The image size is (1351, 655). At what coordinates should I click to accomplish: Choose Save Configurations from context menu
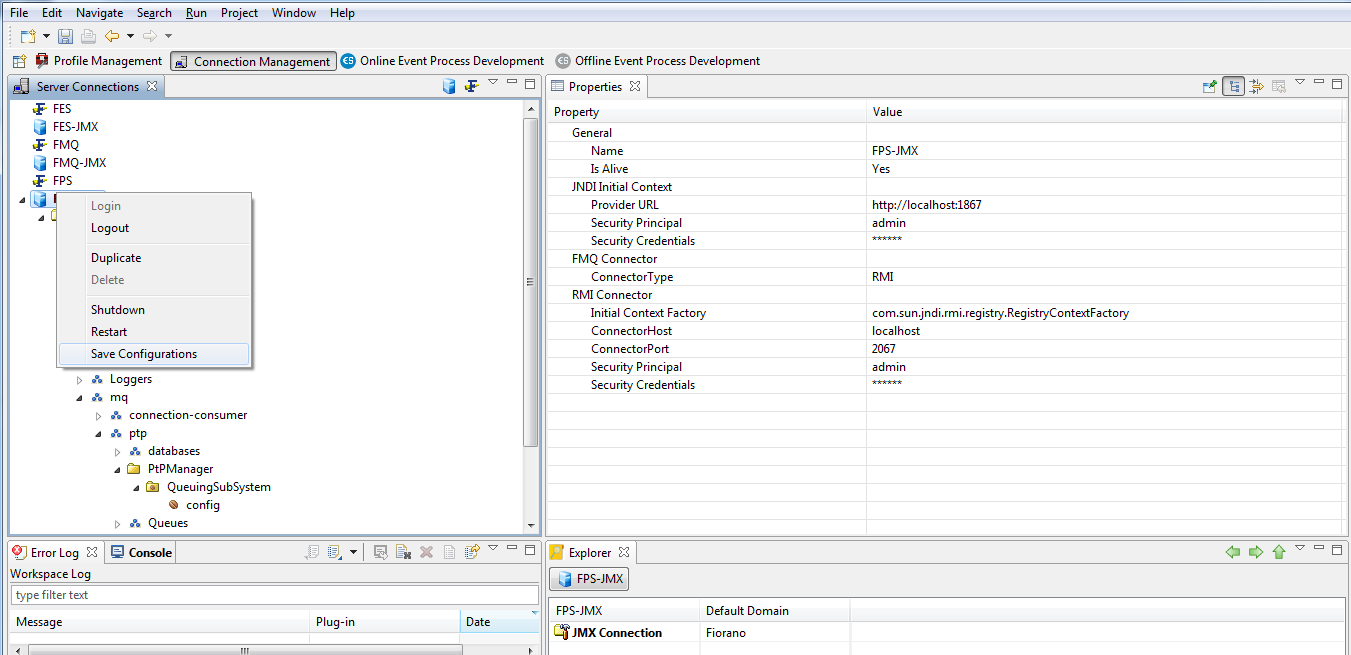[144, 354]
